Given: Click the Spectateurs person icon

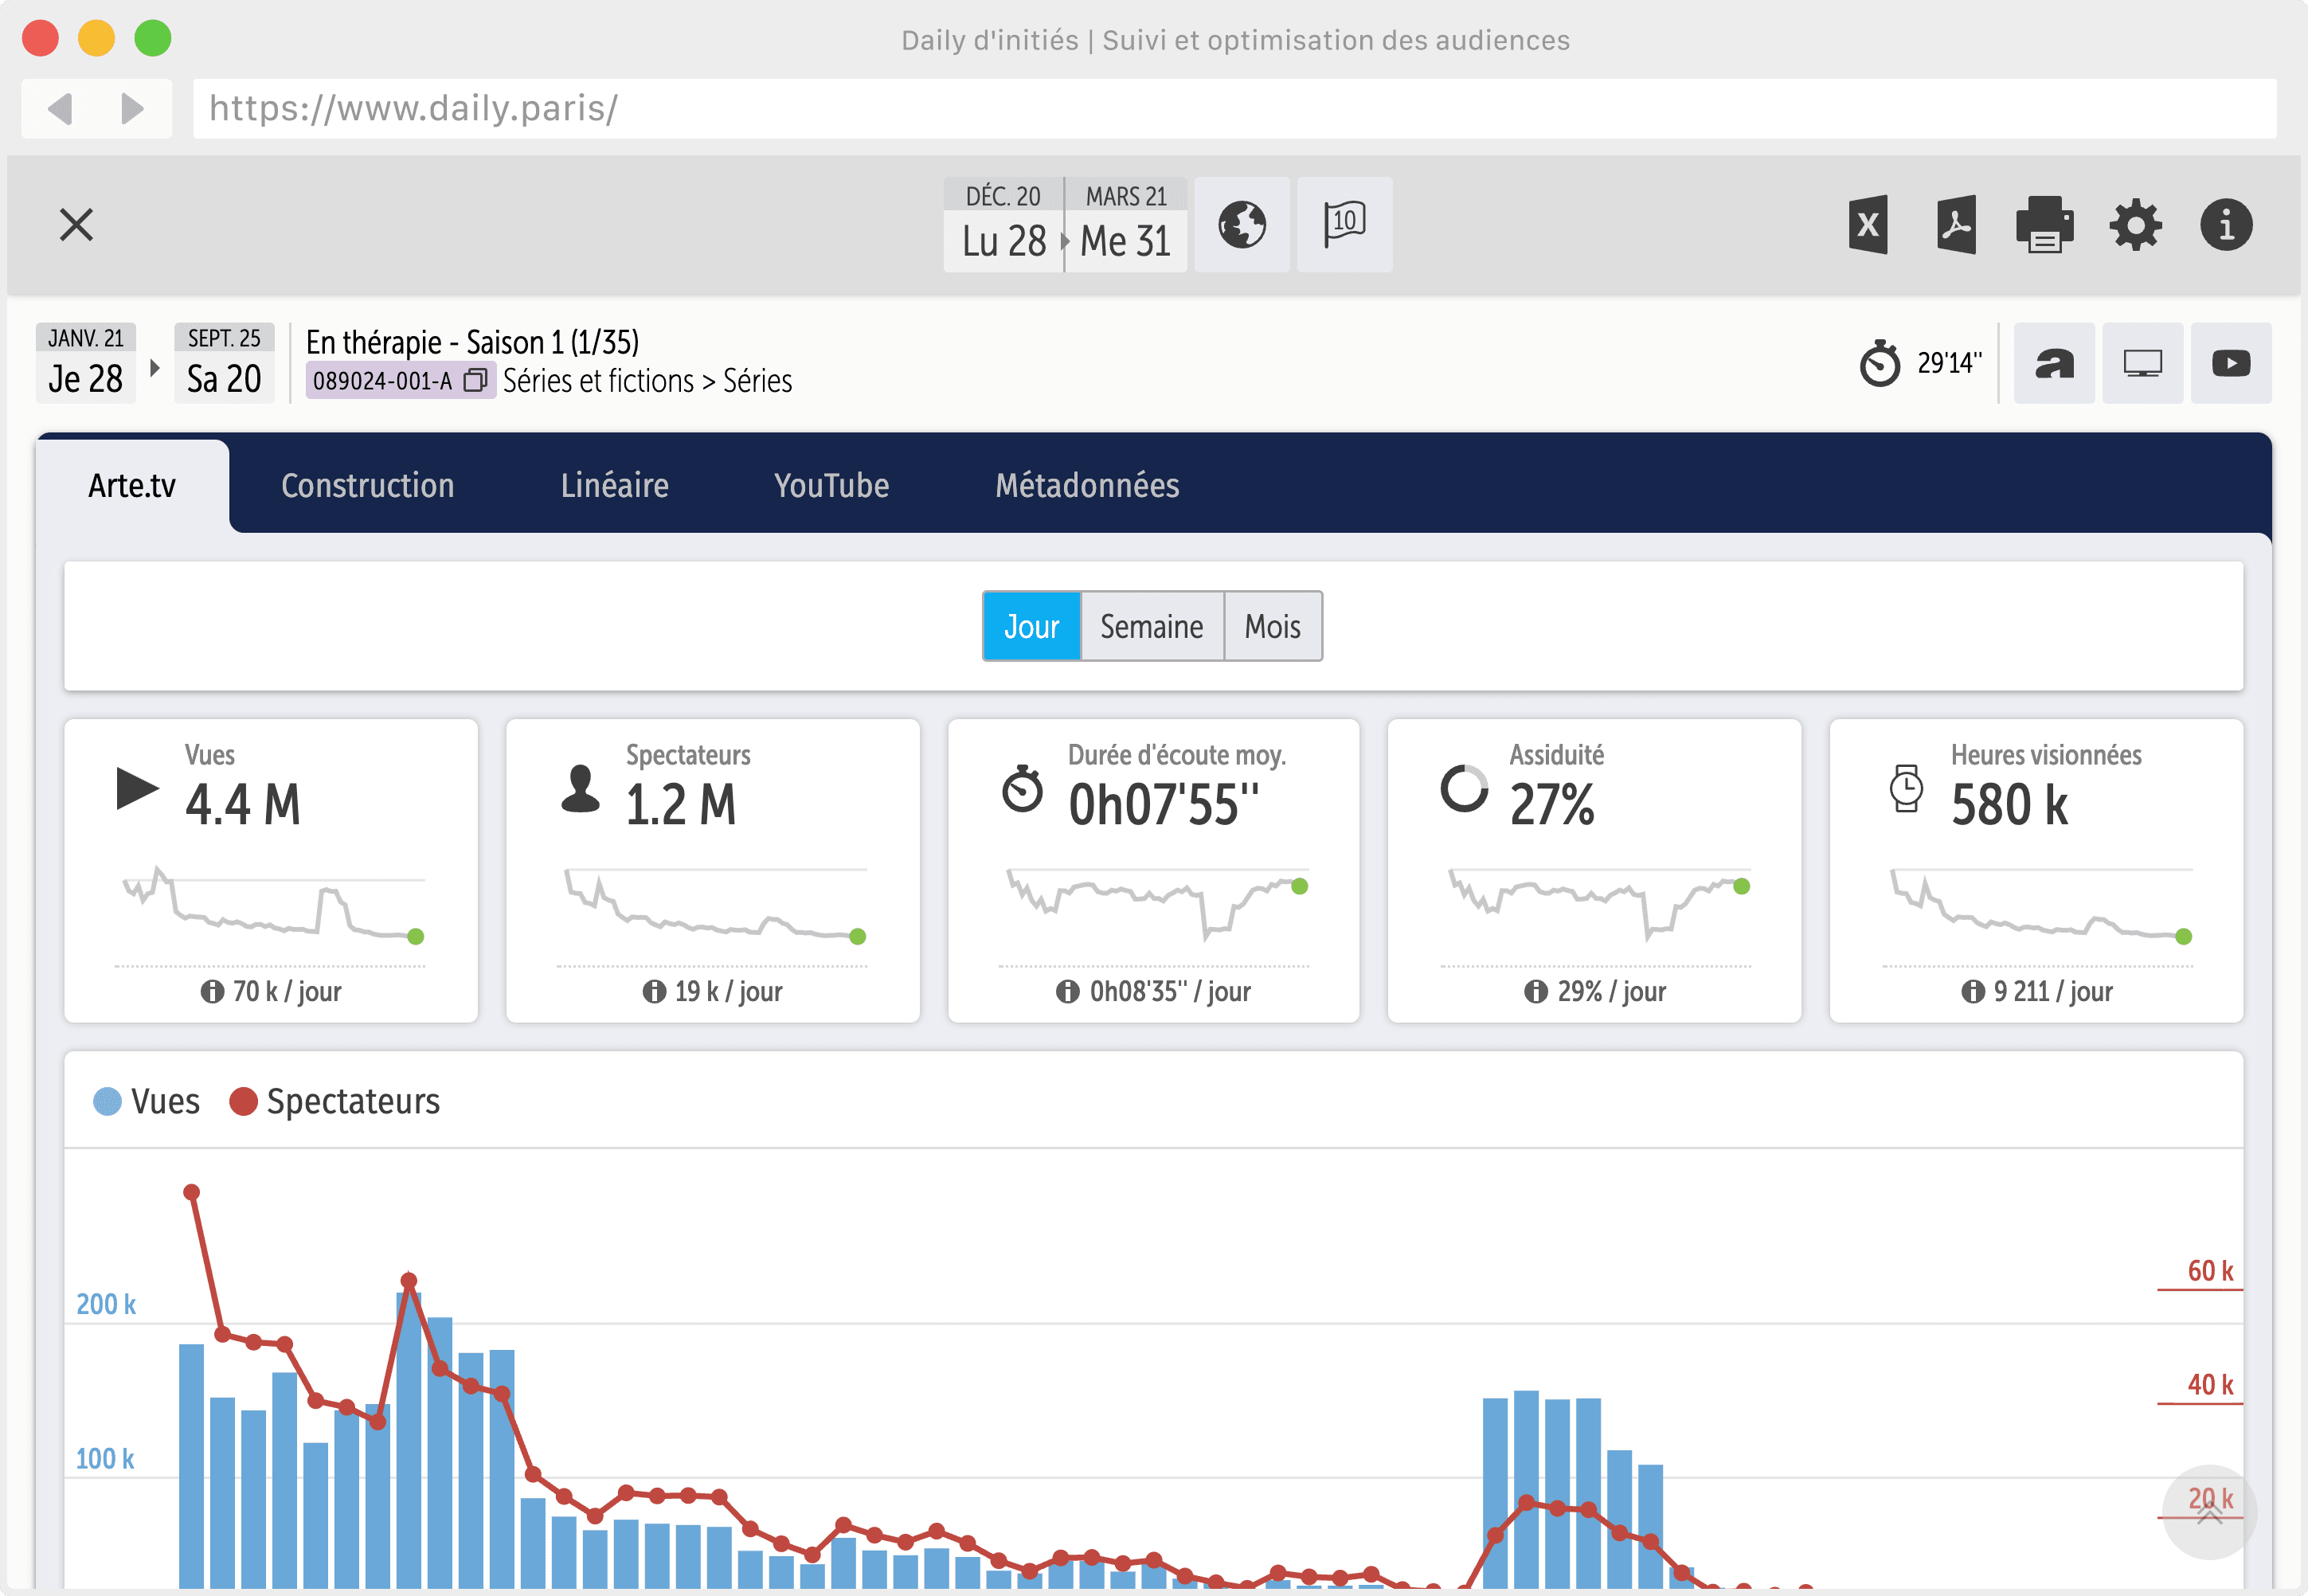Looking at the screenshot, I should [x=580, y=788].
